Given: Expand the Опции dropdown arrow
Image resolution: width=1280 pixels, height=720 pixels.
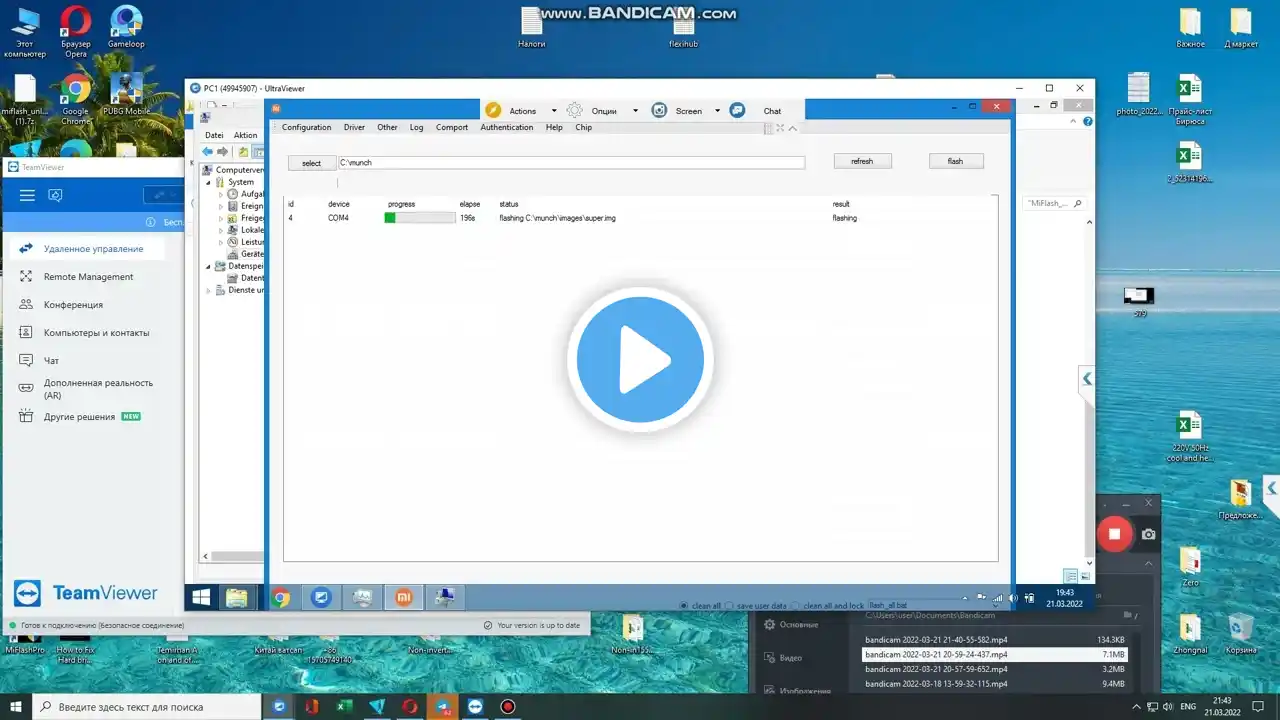Looking at the screenshot, I should [635, 111].
